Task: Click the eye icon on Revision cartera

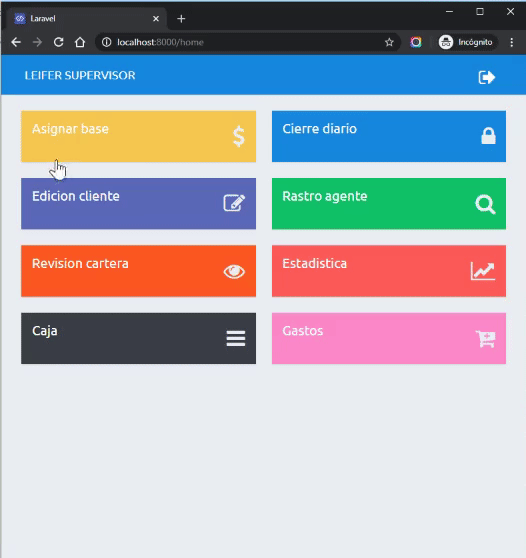Action: (x=234, y=272)
